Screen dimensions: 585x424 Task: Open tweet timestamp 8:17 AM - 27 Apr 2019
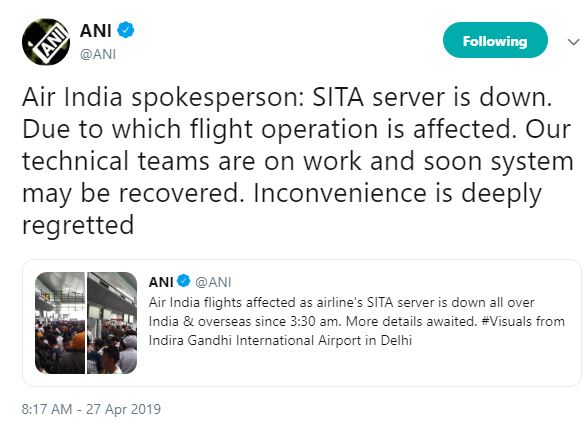click(91, 409)
